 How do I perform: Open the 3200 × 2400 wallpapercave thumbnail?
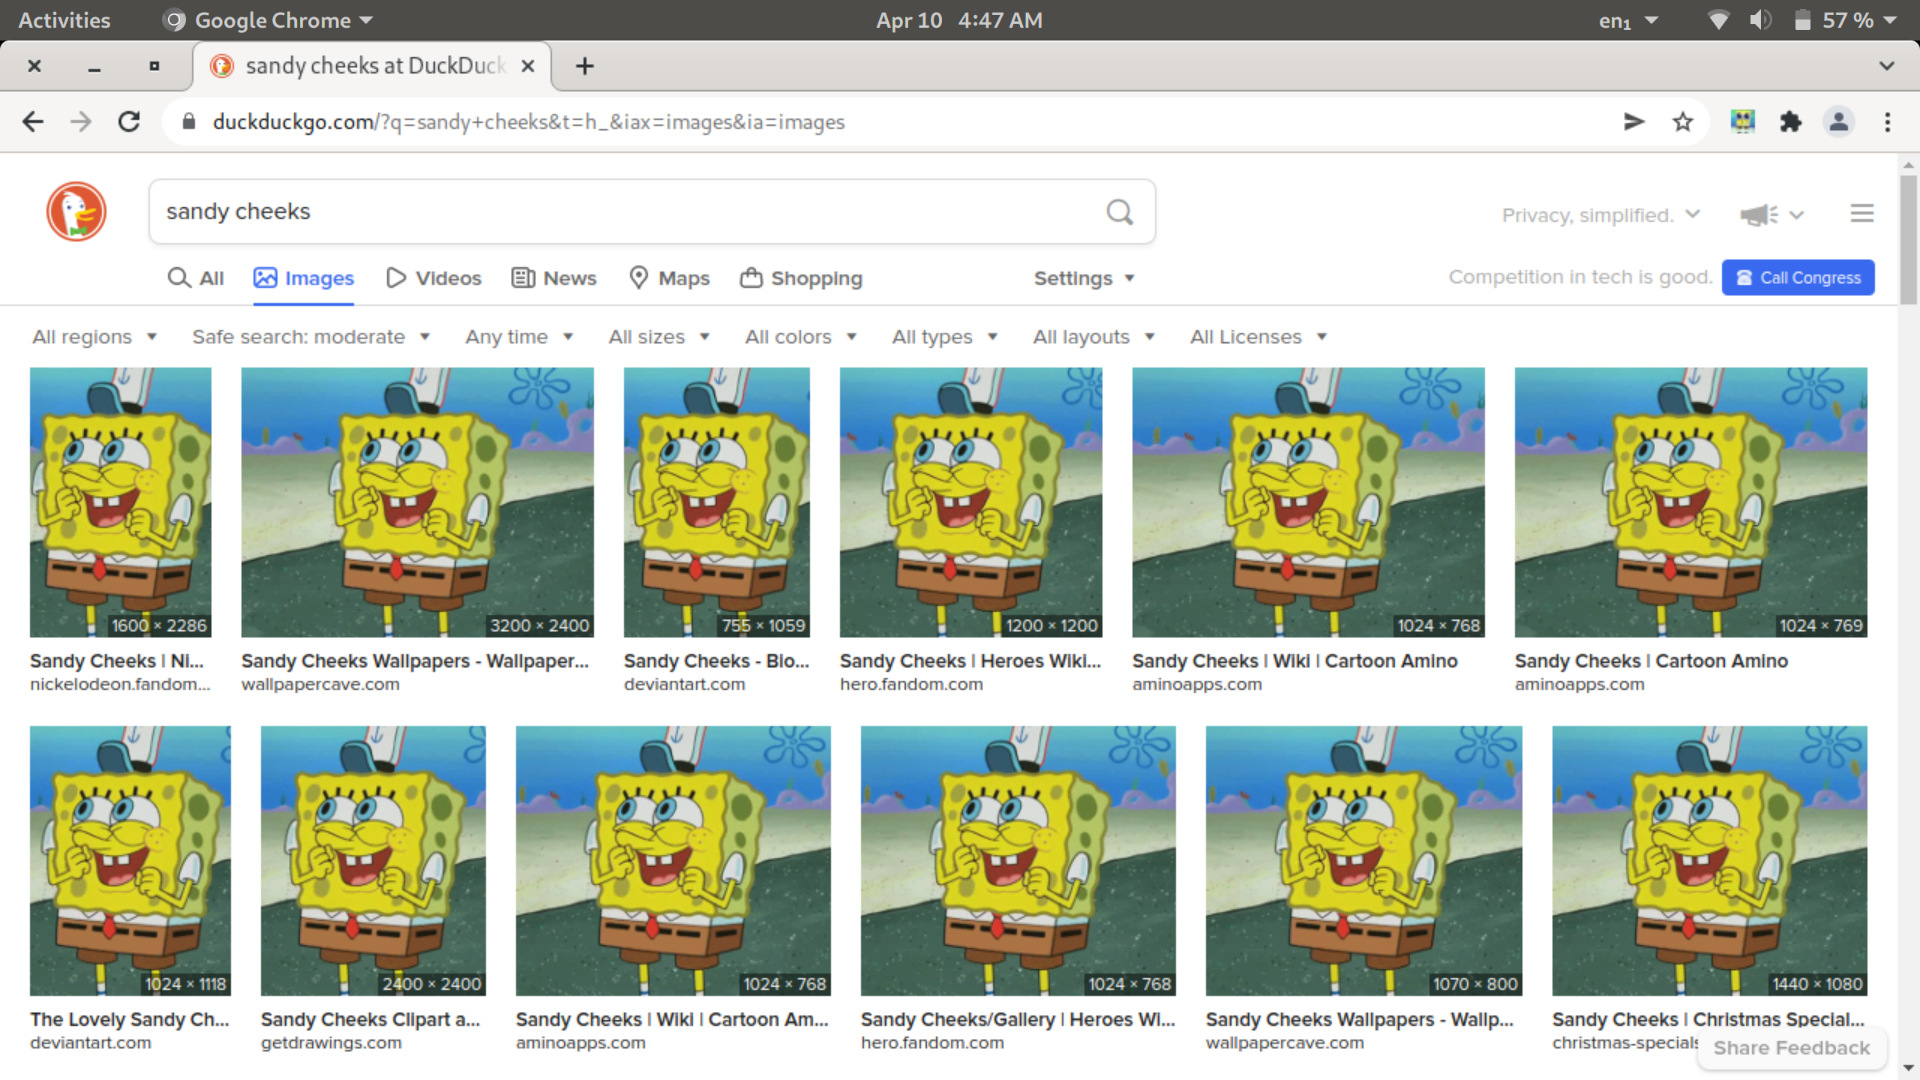[x=417, y=502]
